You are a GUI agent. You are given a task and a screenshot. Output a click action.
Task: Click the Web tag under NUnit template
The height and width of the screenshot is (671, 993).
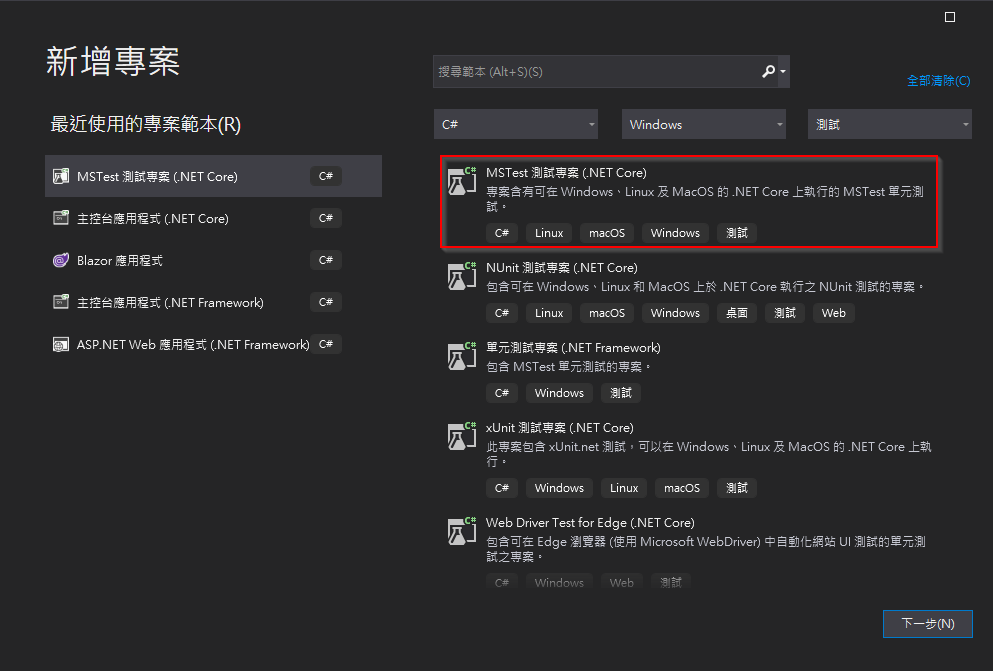coord(833,313)
